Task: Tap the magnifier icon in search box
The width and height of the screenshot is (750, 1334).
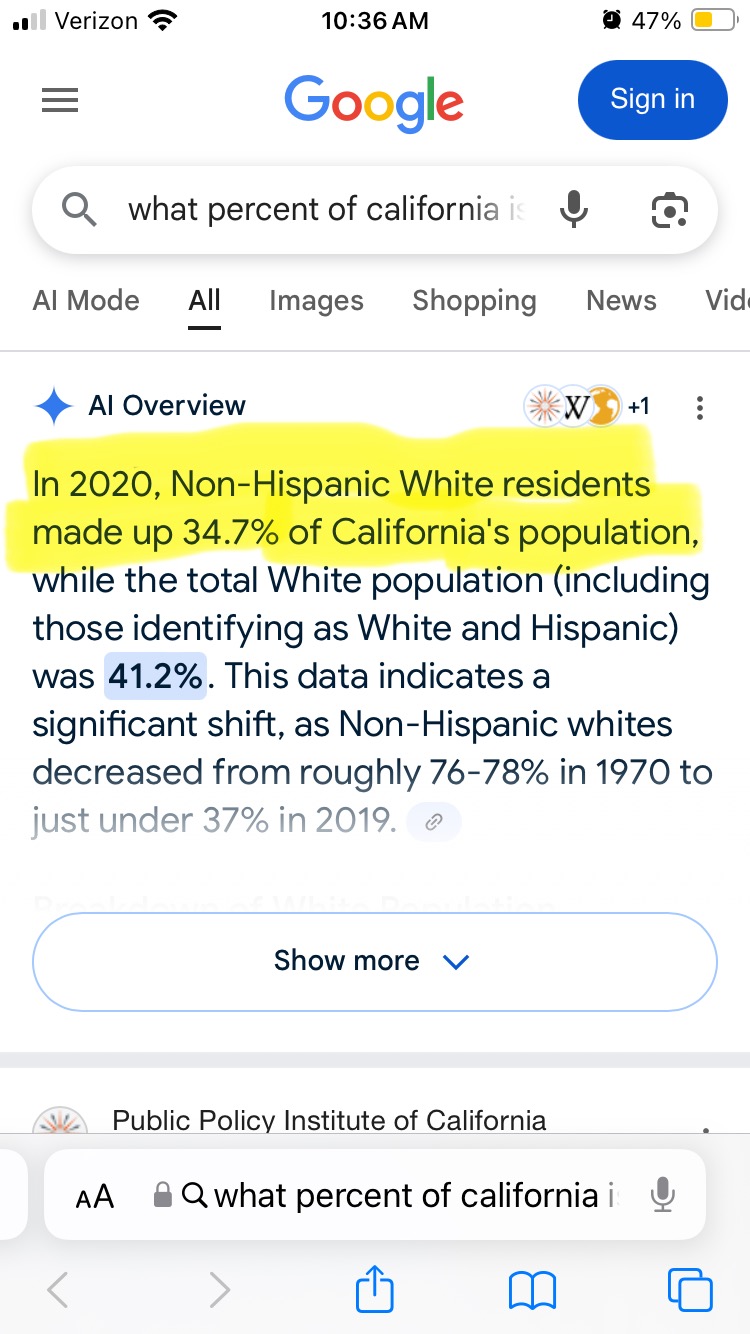Action: tap(79, 210)
